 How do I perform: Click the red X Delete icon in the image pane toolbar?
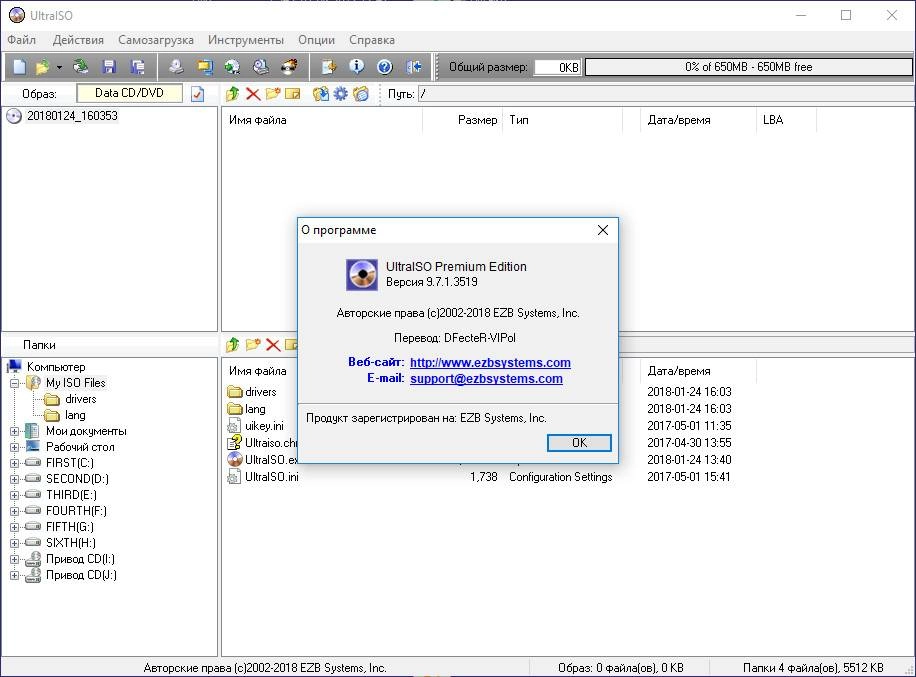pyautogui.click(x=253, y=93)
